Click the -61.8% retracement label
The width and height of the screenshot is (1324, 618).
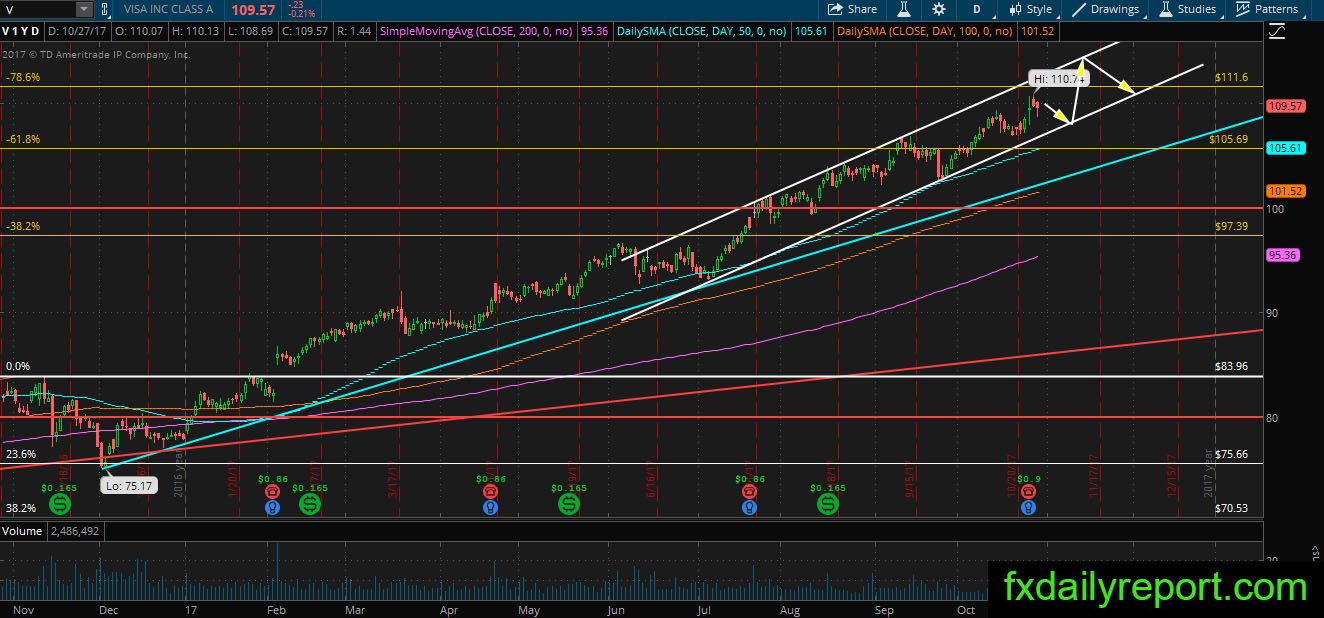22,139
